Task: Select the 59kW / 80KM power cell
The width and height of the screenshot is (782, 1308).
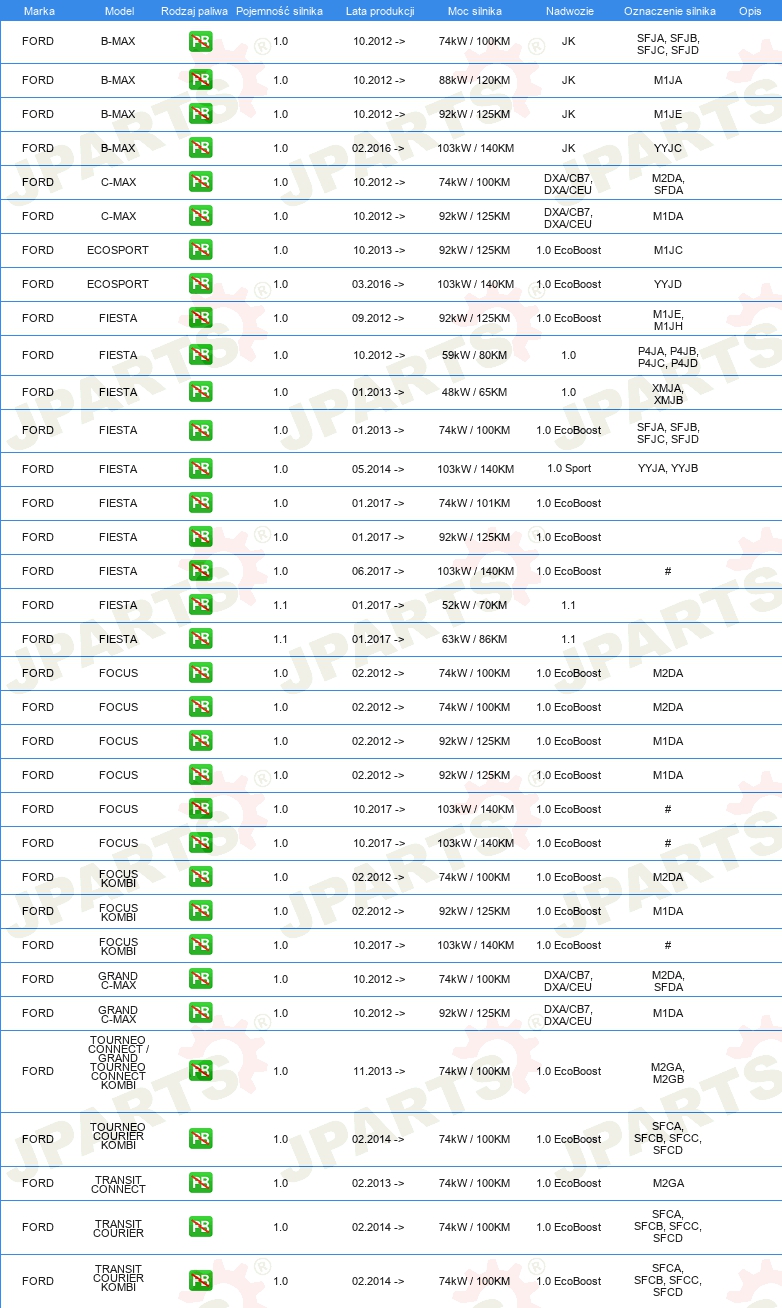Action: pyautogui.click(x=476, y=355)
